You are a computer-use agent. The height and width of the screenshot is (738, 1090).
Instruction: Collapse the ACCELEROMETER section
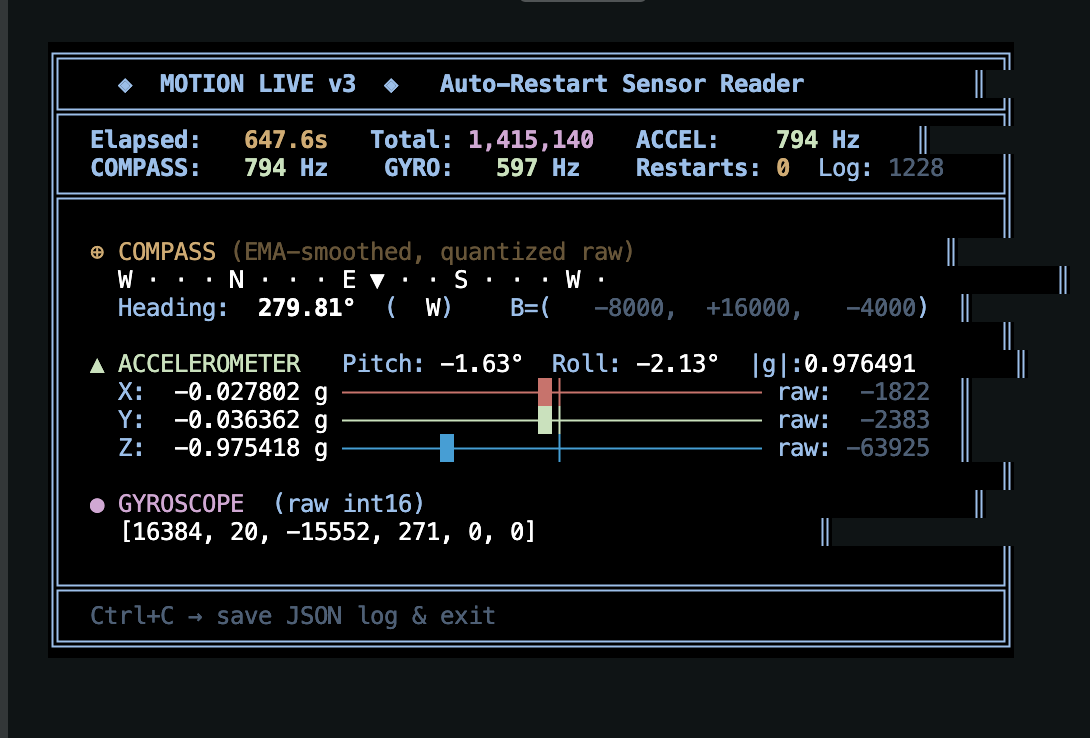point(210,364)
